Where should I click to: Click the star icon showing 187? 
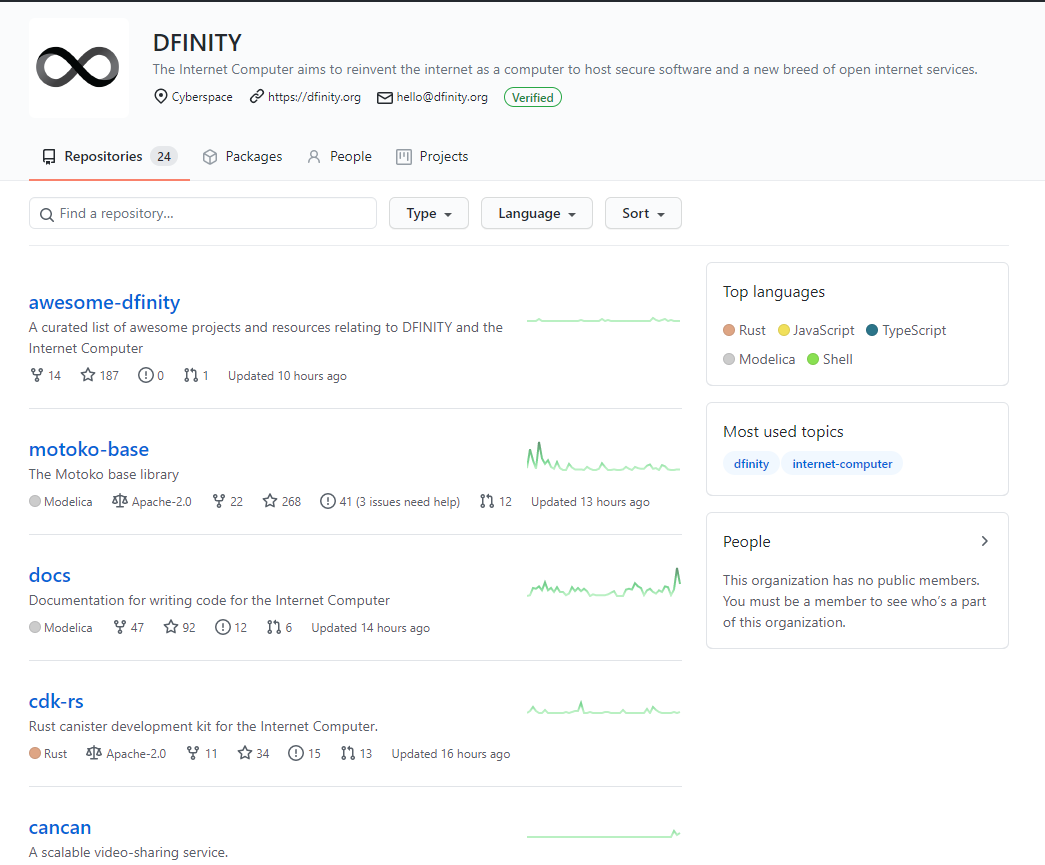pyautogui.click(x=88, y=375)
